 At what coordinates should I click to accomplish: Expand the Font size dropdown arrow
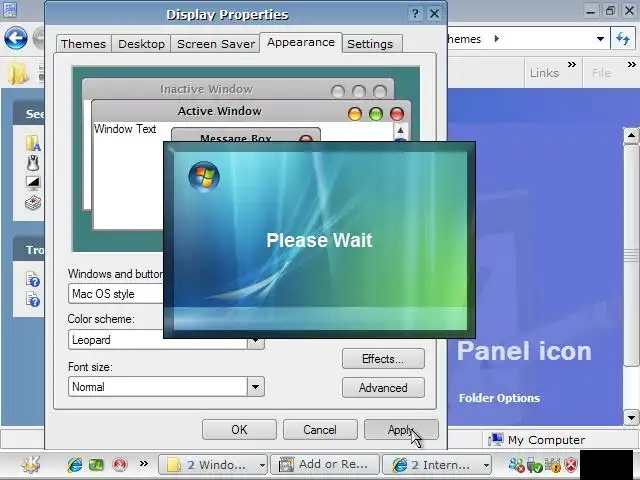coord(256,387)
